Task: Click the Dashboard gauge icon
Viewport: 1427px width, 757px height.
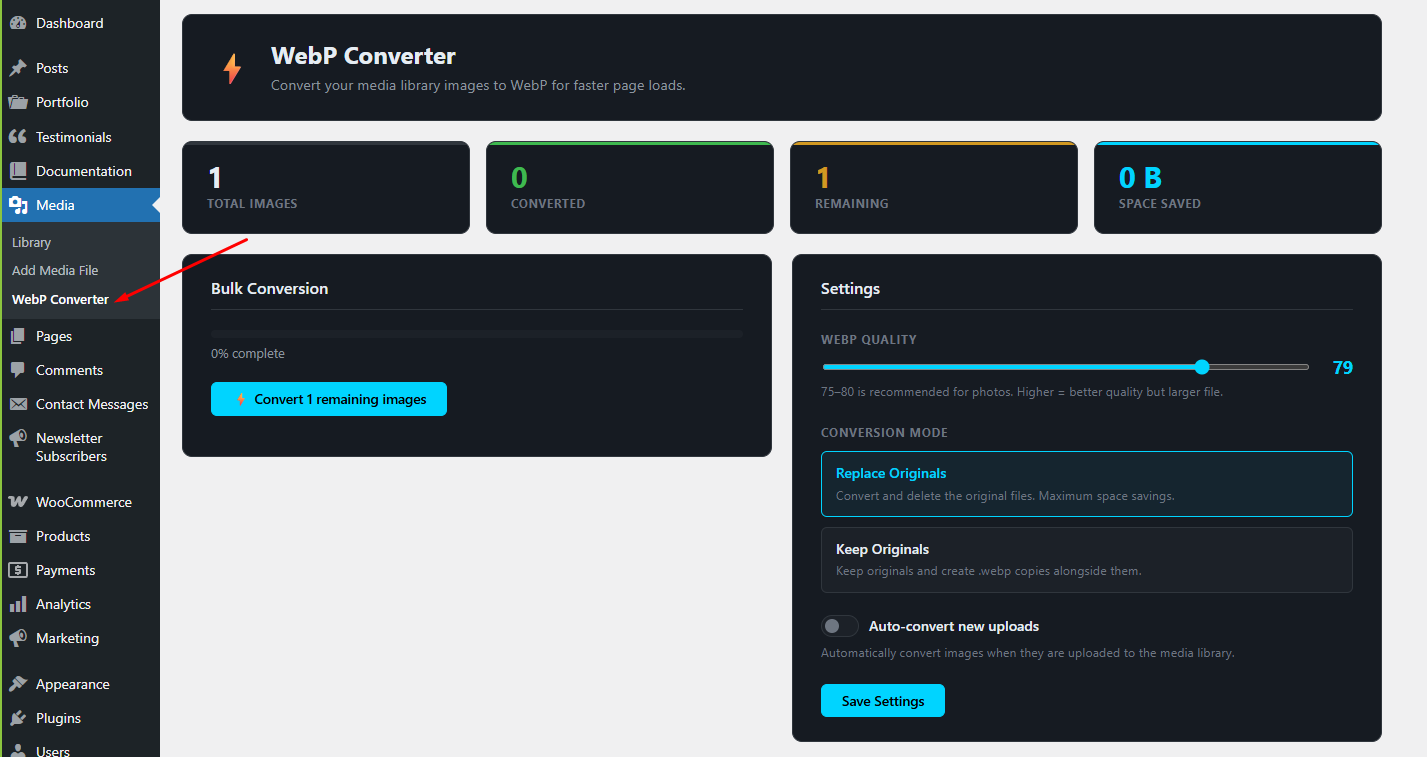Action: 18,23
